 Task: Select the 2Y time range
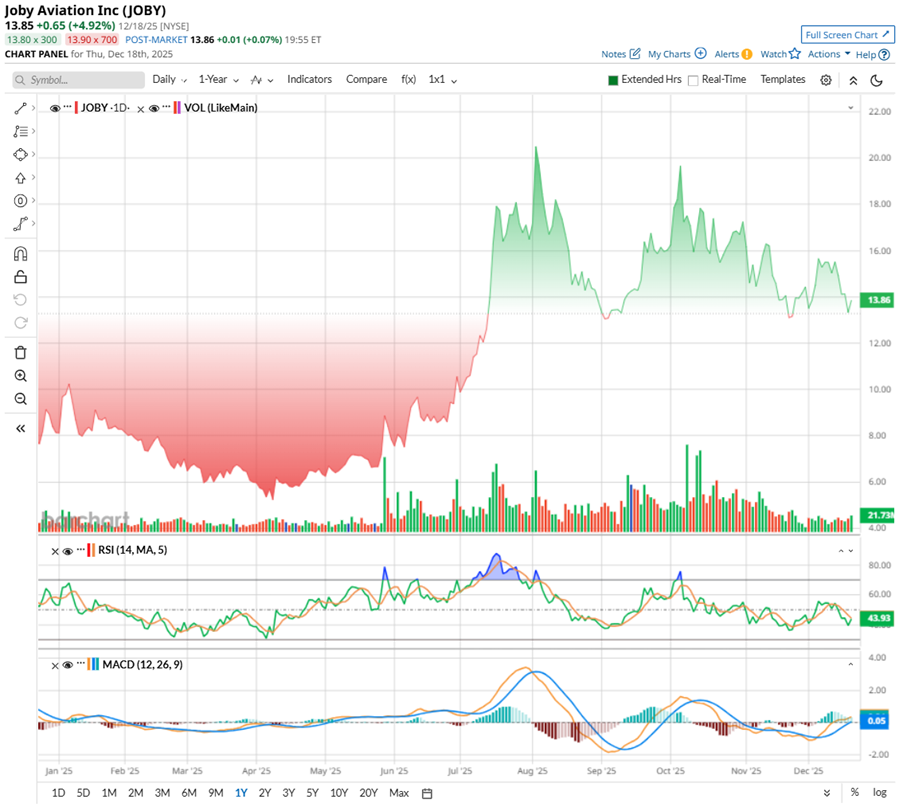(264, 793)
